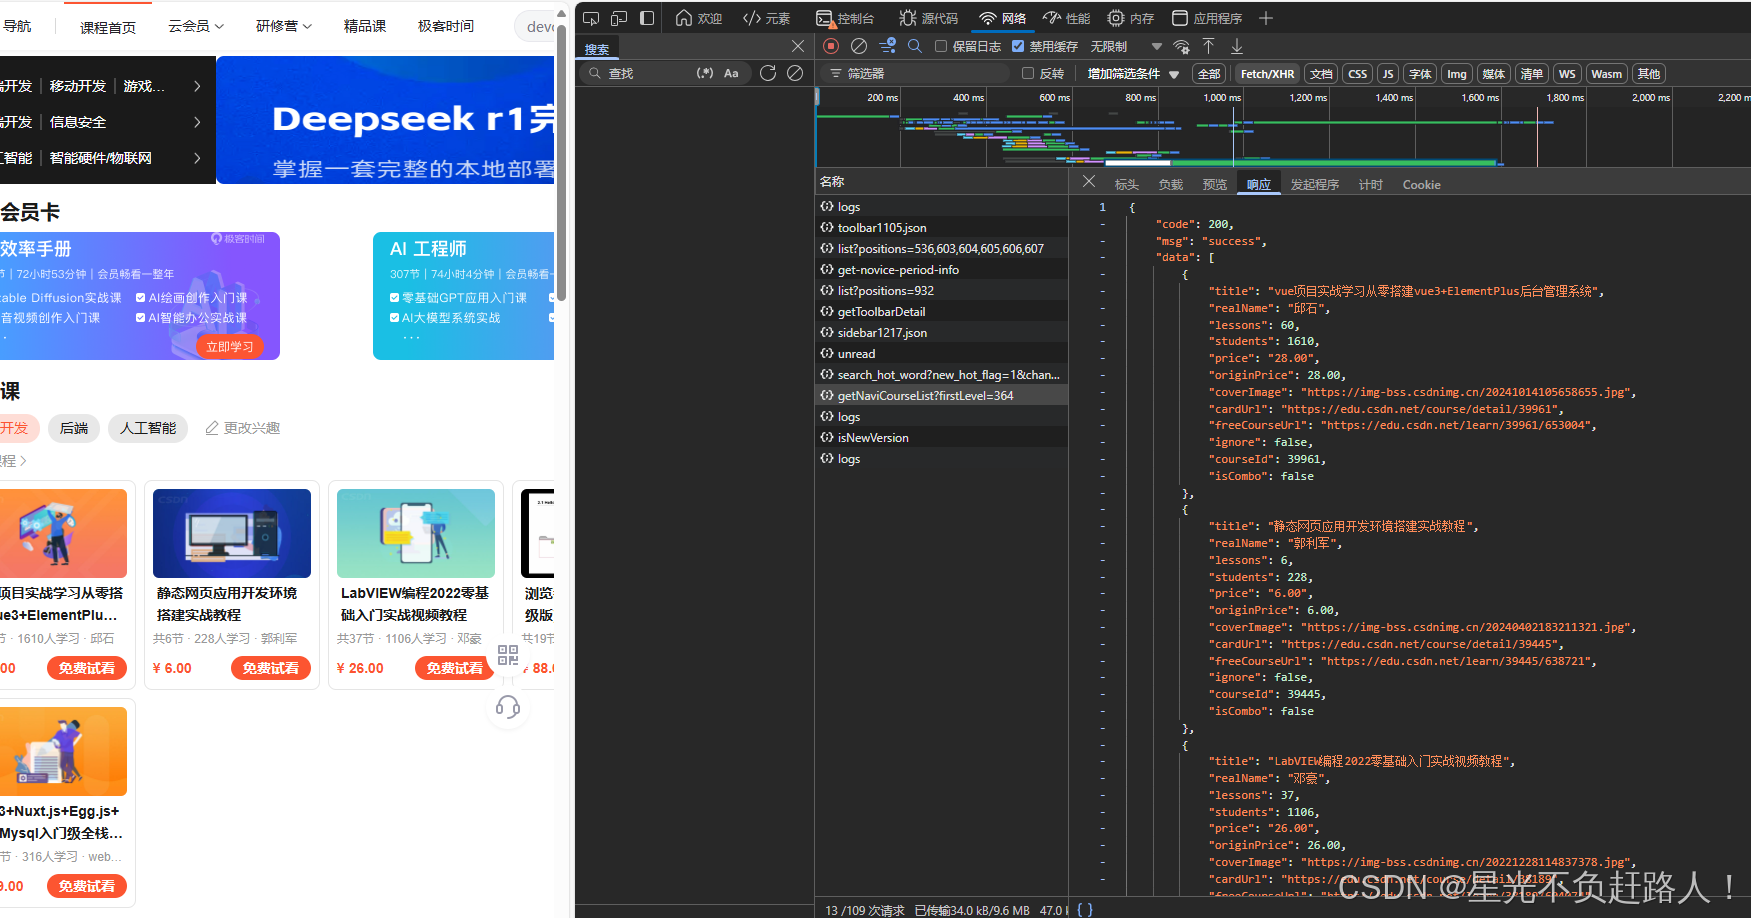Open the 欢迎 welcome tab

tap(699, 18)
